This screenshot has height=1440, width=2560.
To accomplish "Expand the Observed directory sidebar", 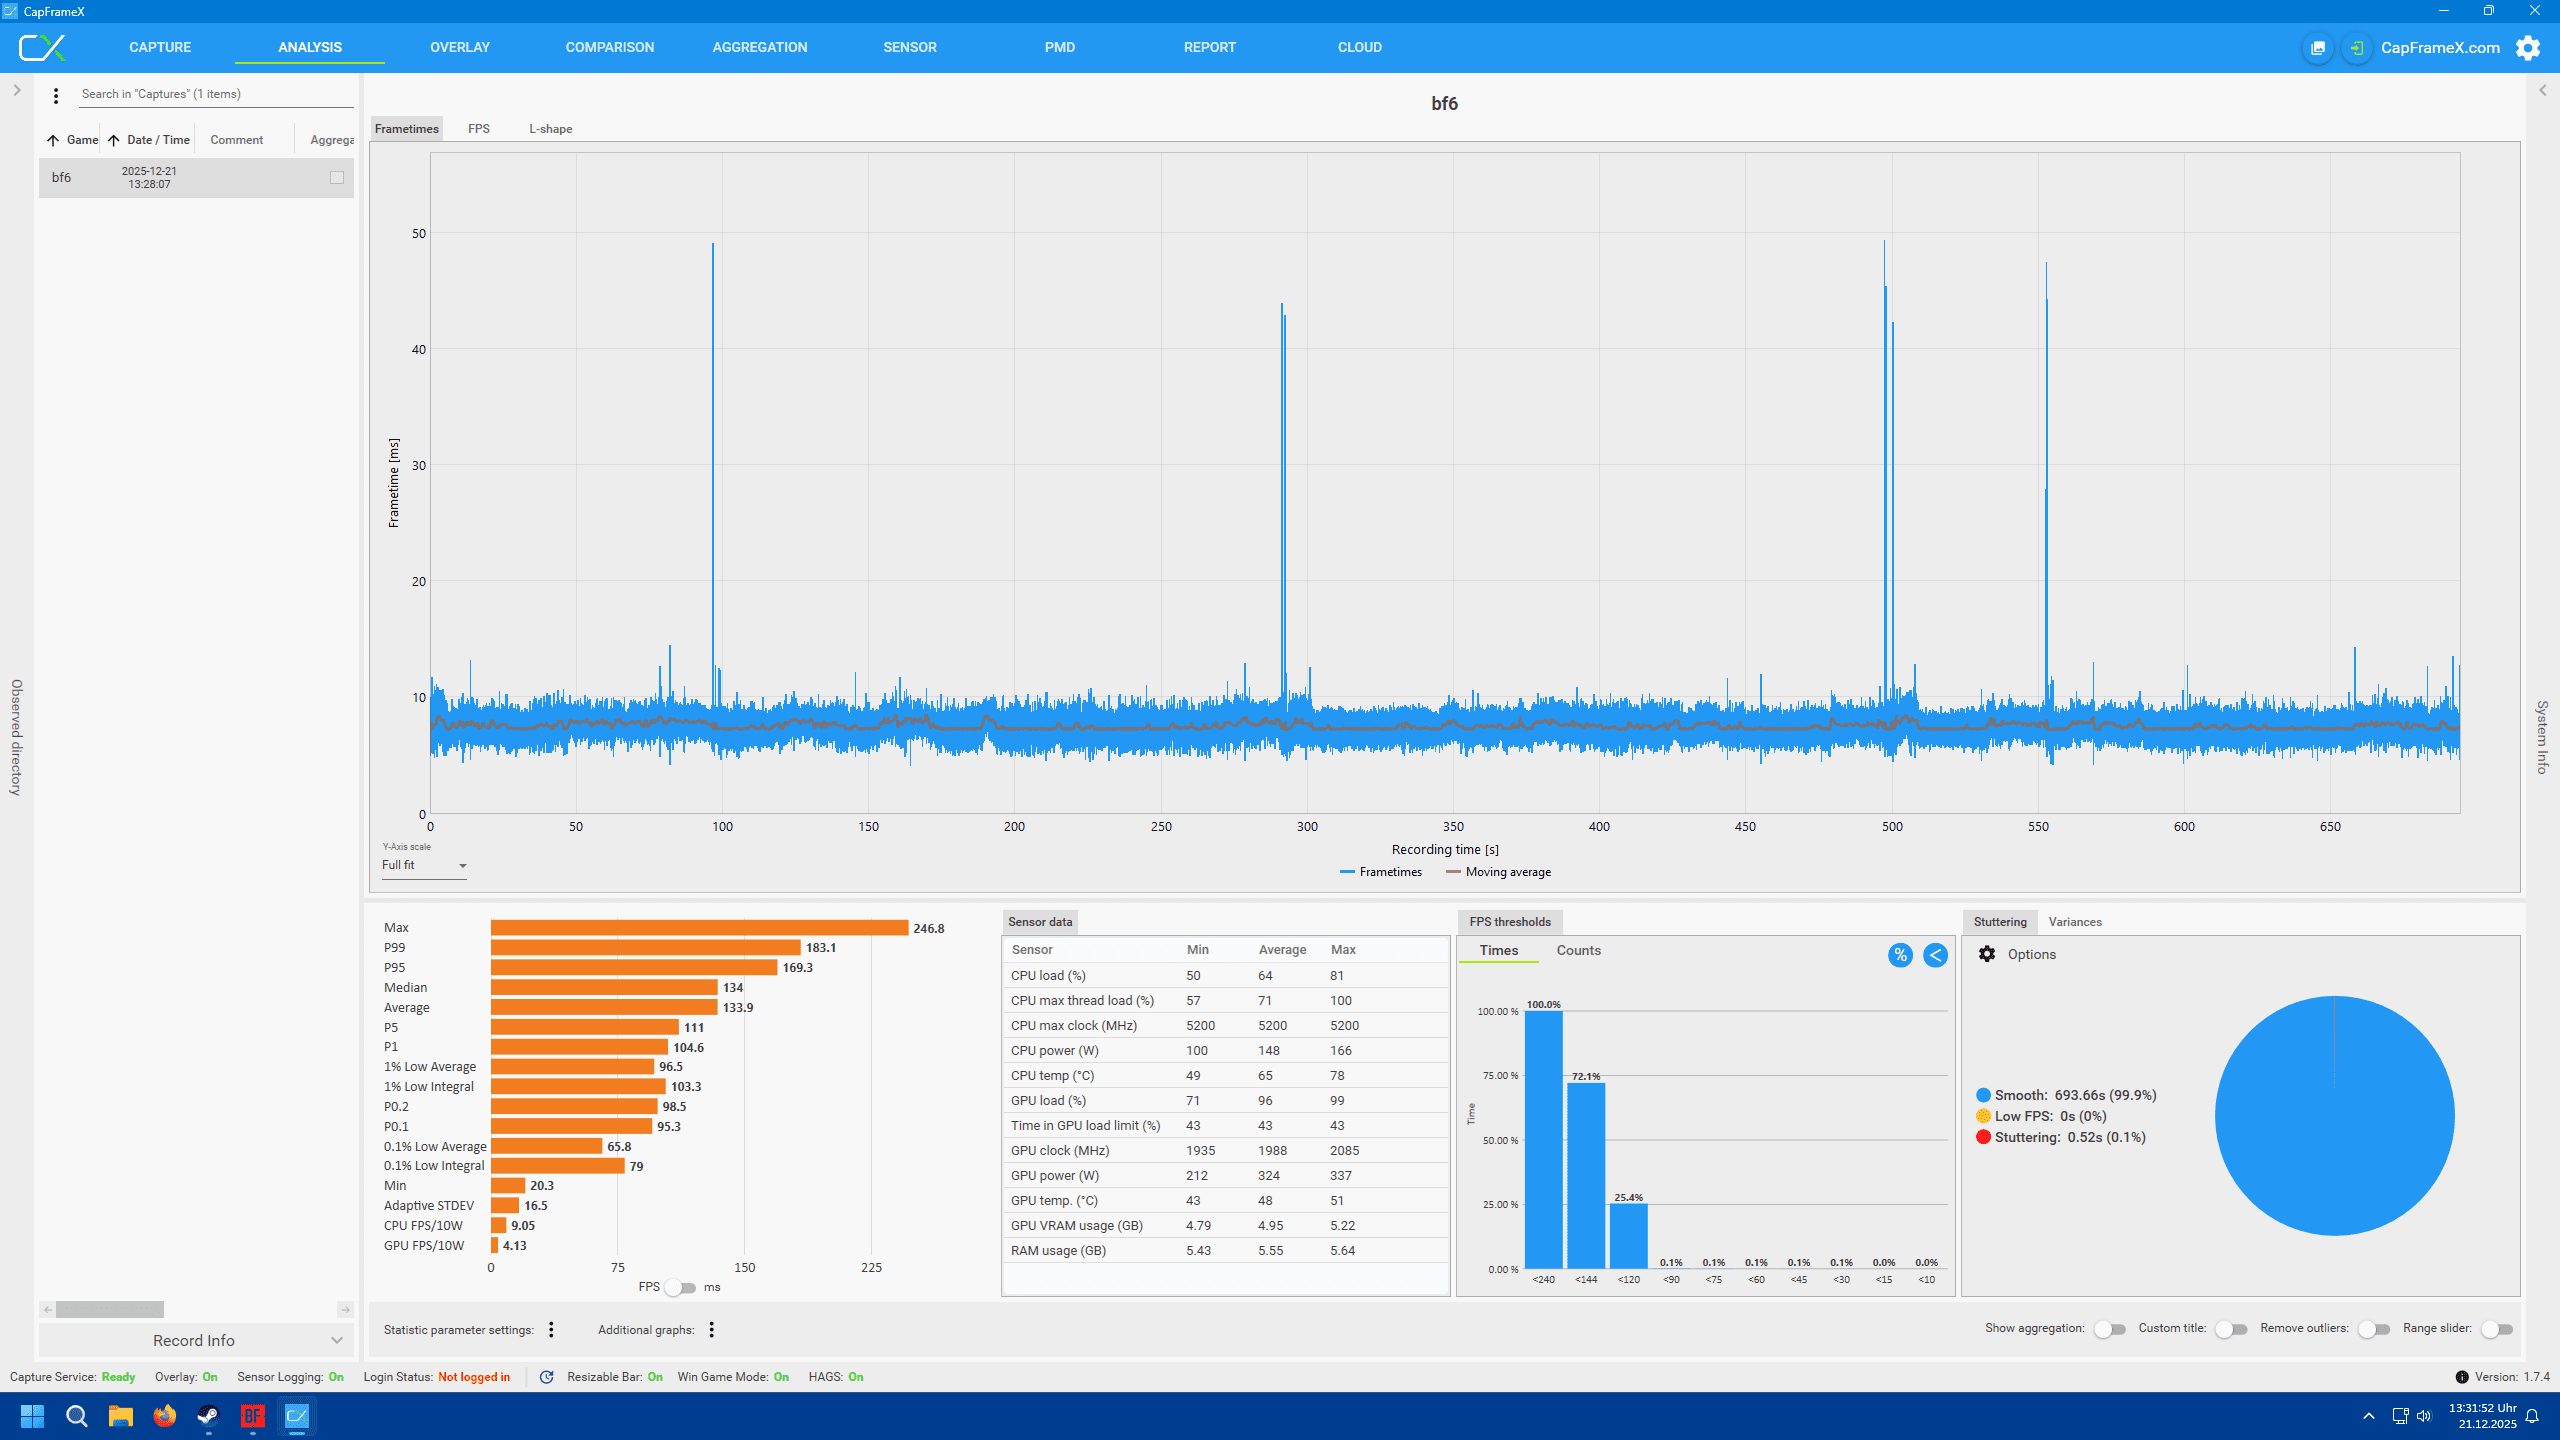I will (x=17, y=90).
